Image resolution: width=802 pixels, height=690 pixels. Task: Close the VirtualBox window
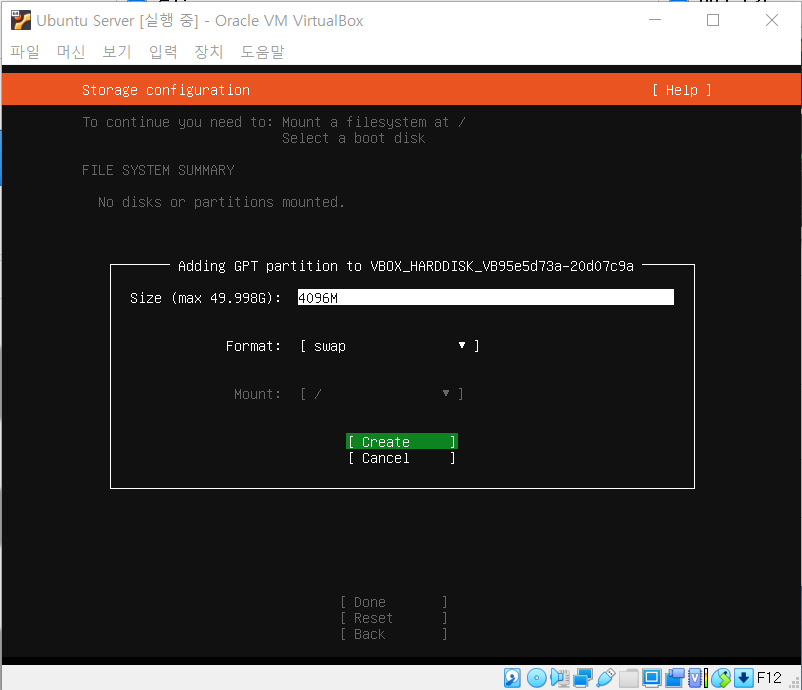click(772, 20)
